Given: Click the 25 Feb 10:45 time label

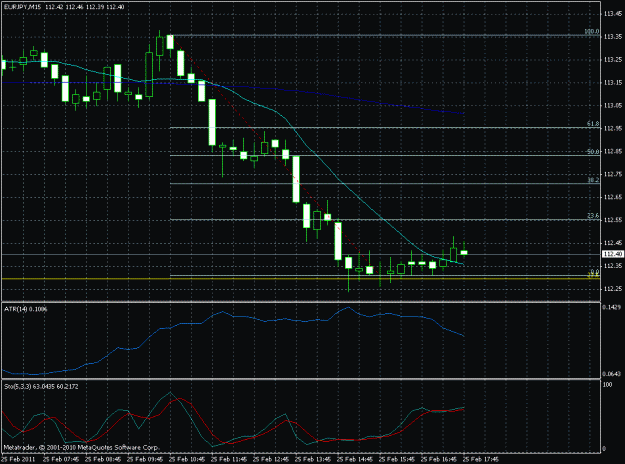Looking at the screenshot, I should (187, 459).
